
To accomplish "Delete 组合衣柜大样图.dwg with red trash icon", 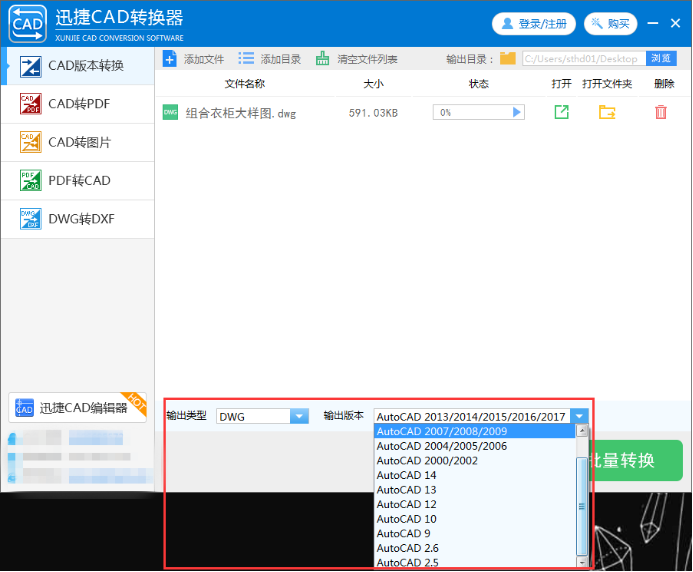I will (661, 113).
